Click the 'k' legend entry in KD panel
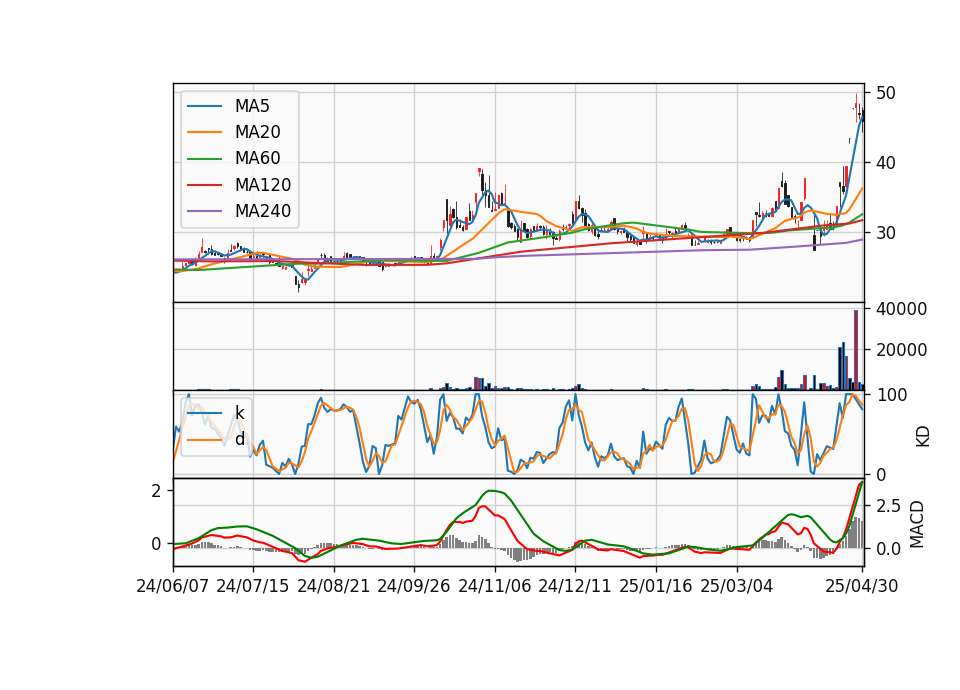The height and width of the screenshot is (690, 960). (239, 413)
